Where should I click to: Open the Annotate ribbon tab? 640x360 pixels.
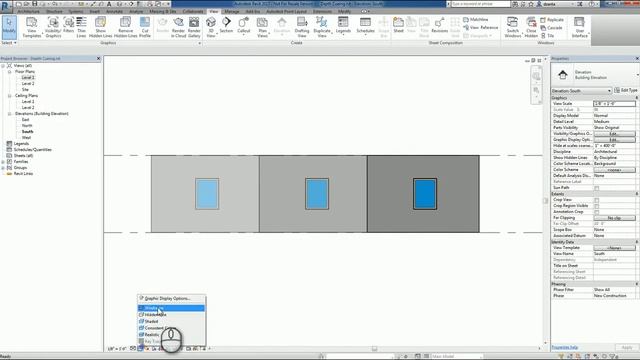[114, 11]
